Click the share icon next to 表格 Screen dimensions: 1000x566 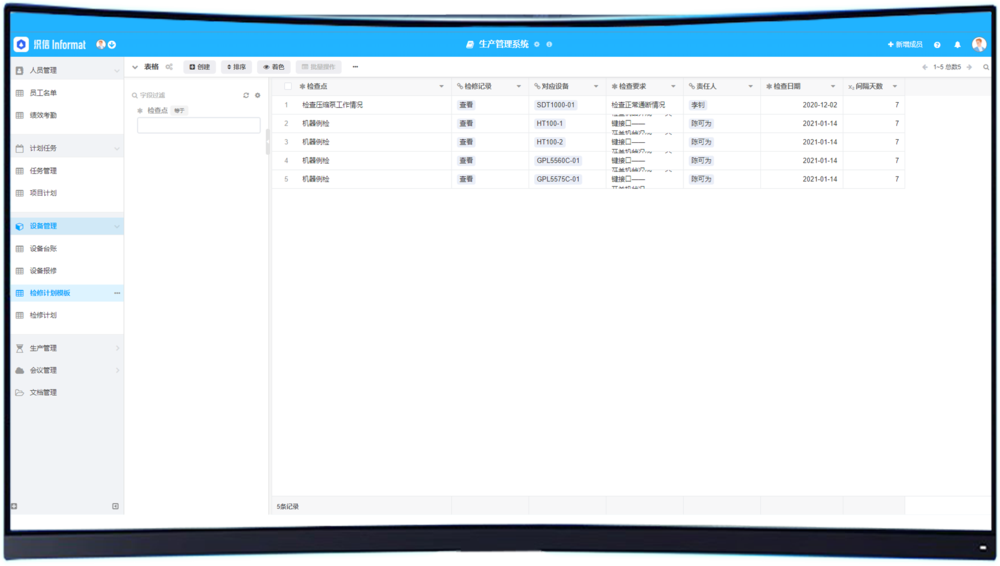coord(169,67)
